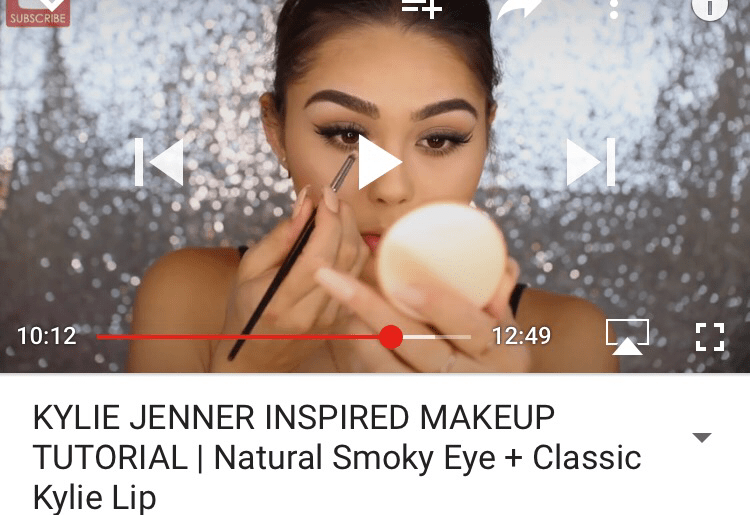Viewport: 750px width, 515px height.
Task: Open the three-dot more options menu
Action: point(614,9)
